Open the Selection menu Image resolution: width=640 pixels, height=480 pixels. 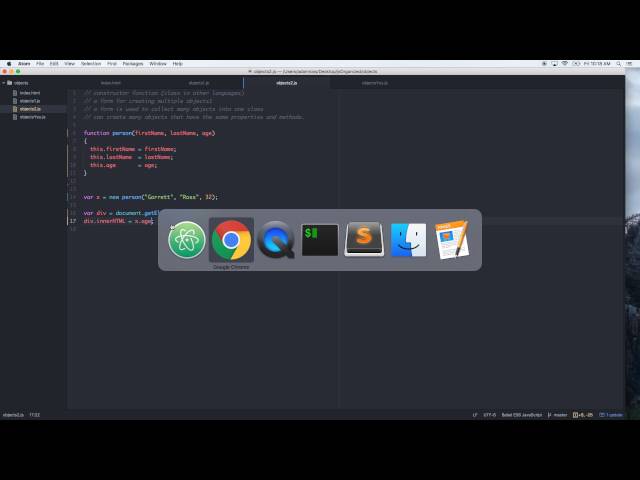tap(91, 64)
